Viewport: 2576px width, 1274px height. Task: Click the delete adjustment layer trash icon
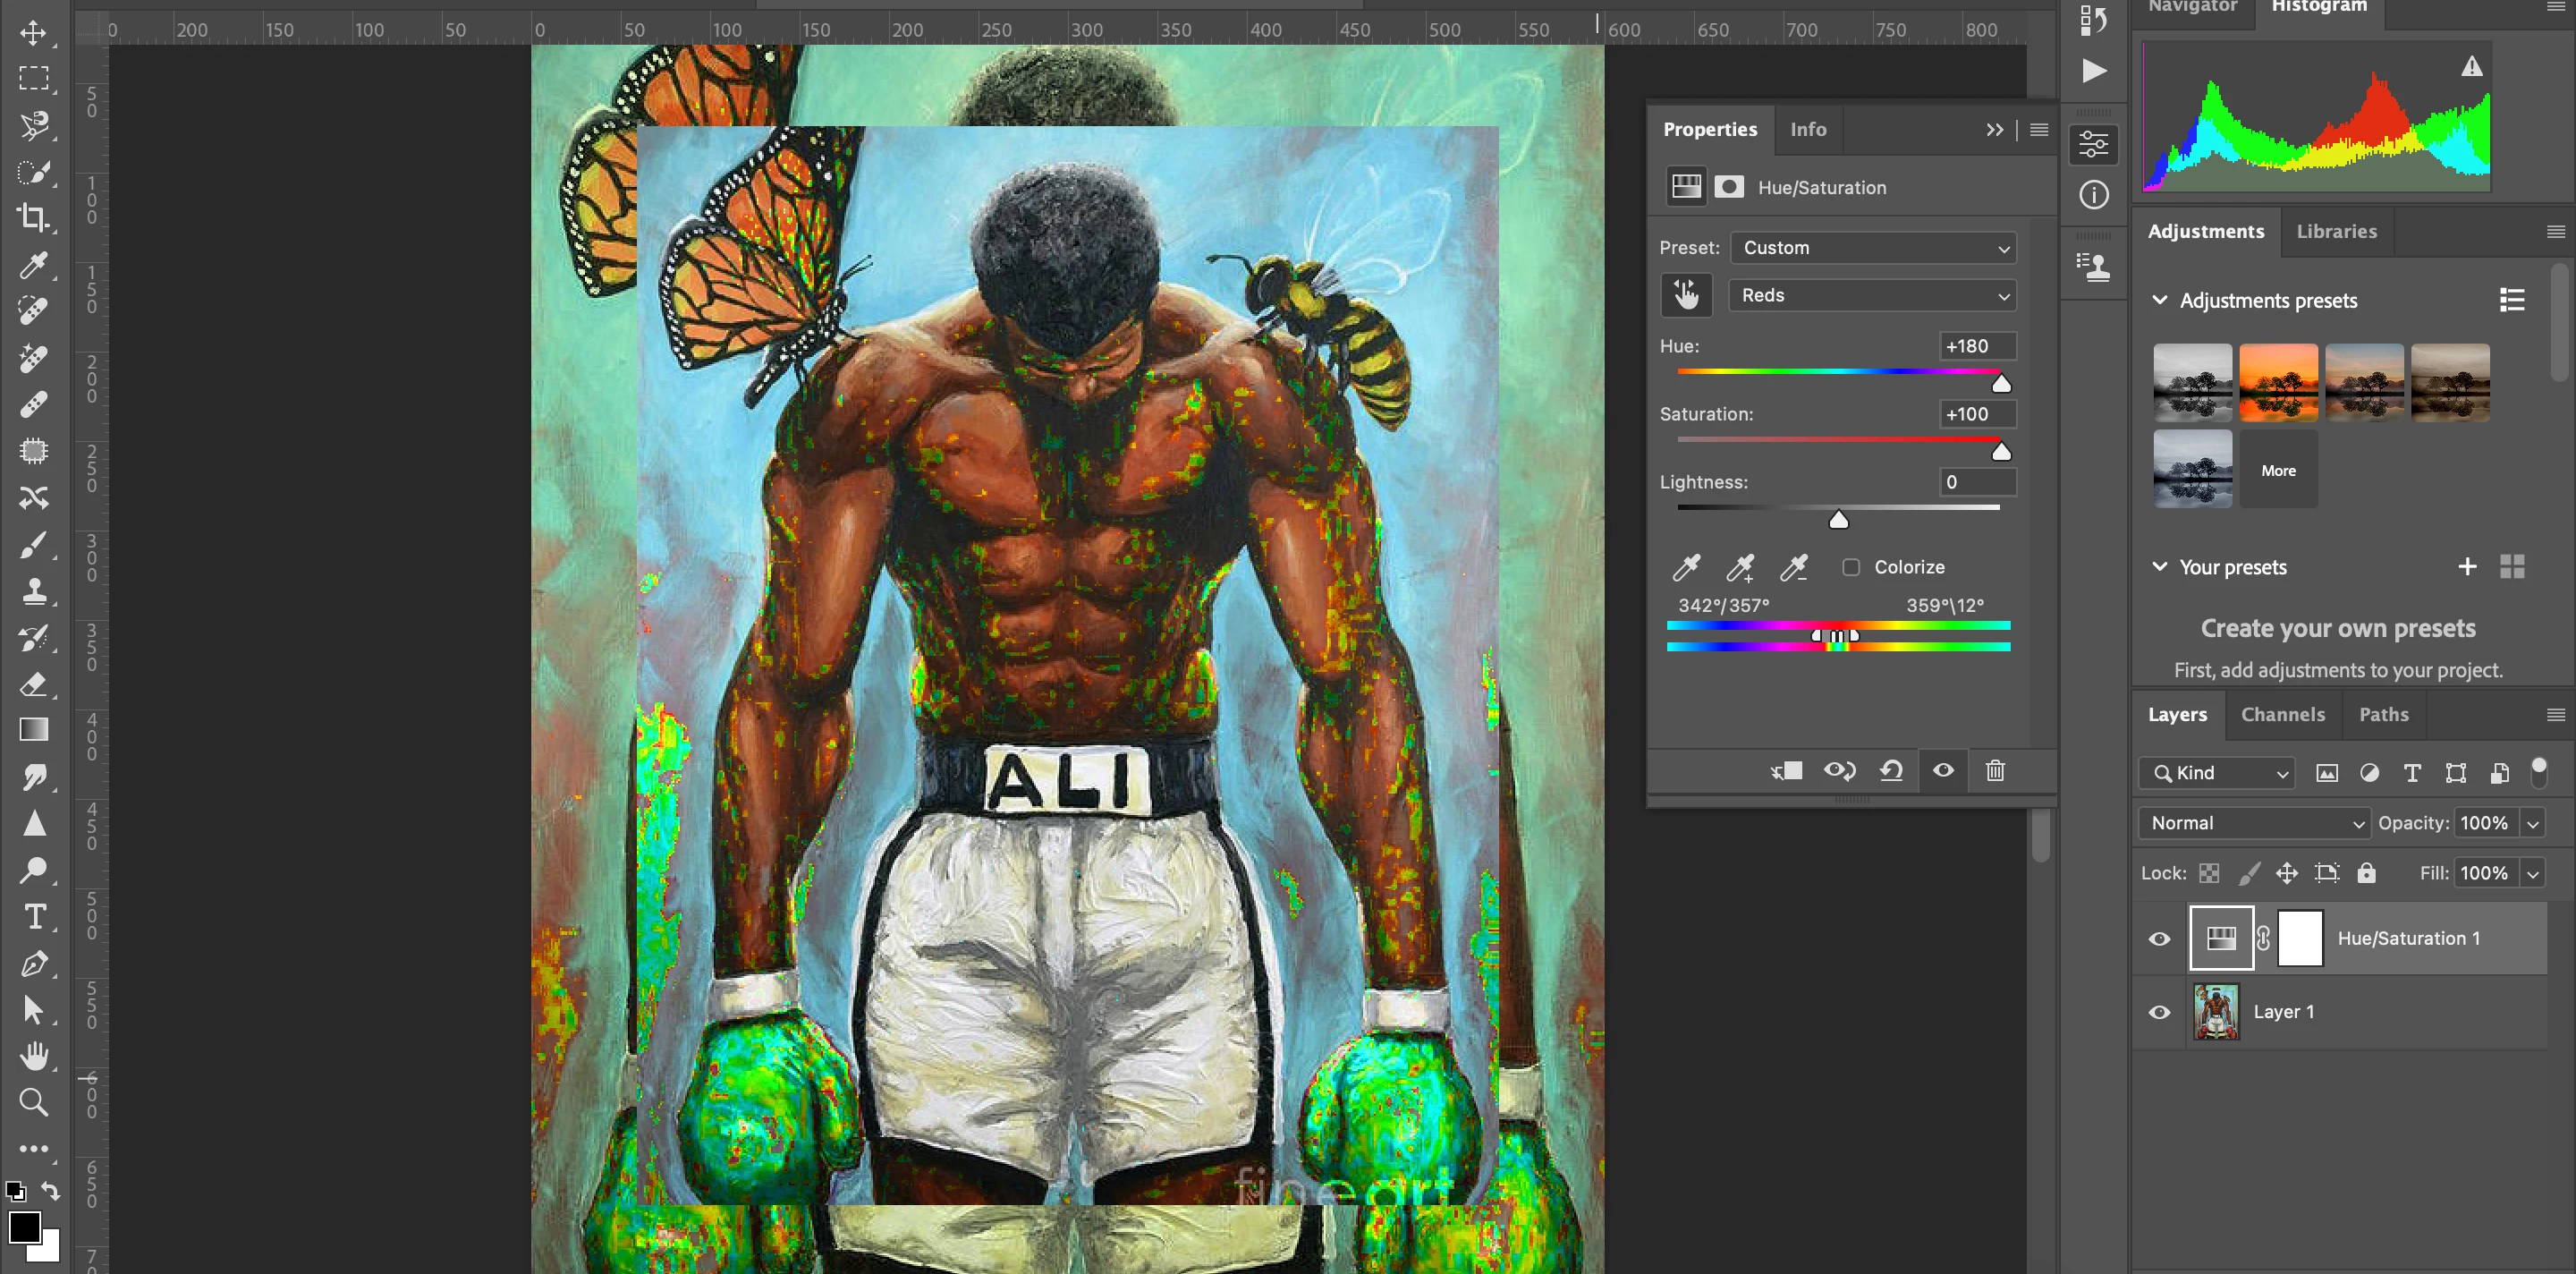(x=1994, y=770)
